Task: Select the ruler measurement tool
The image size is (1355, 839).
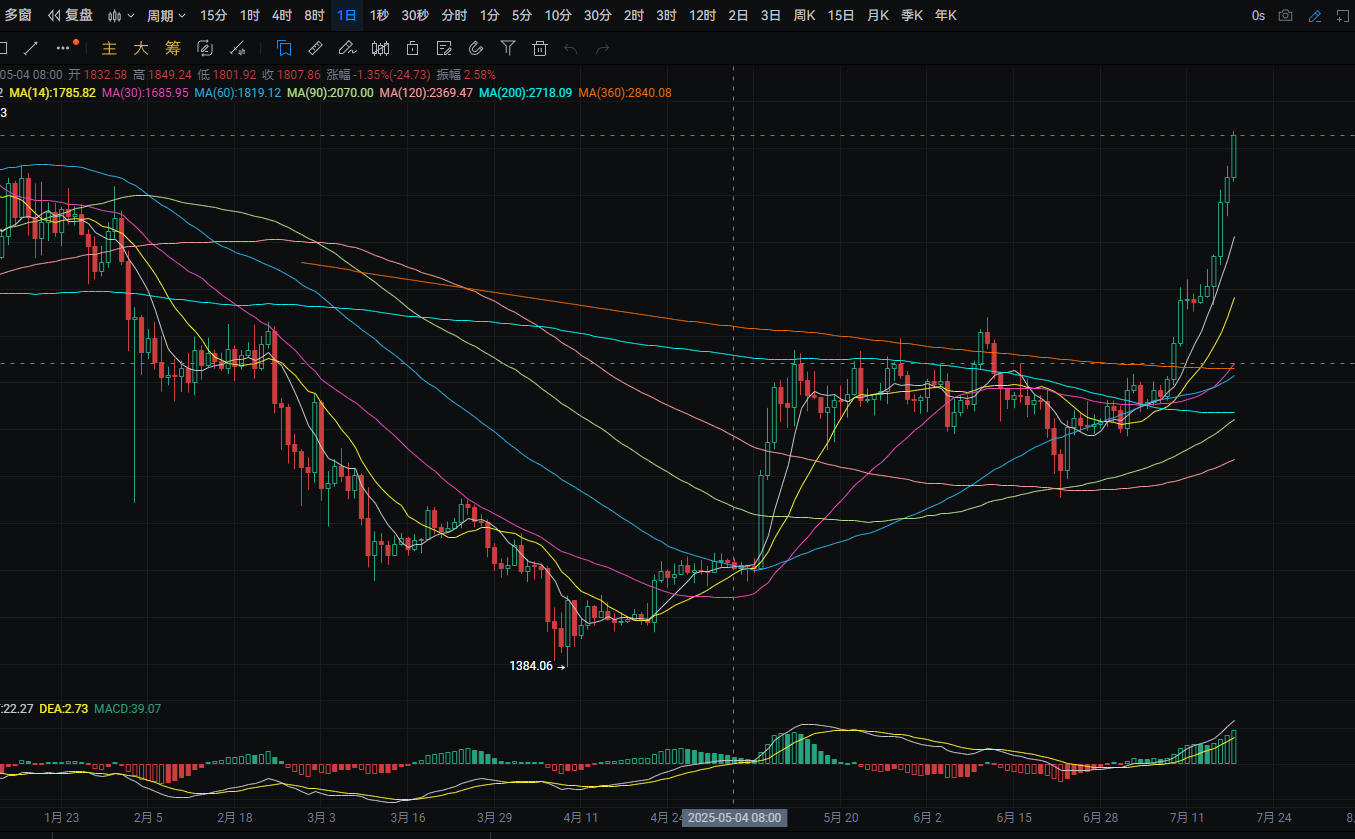Action: coord(315,48)
